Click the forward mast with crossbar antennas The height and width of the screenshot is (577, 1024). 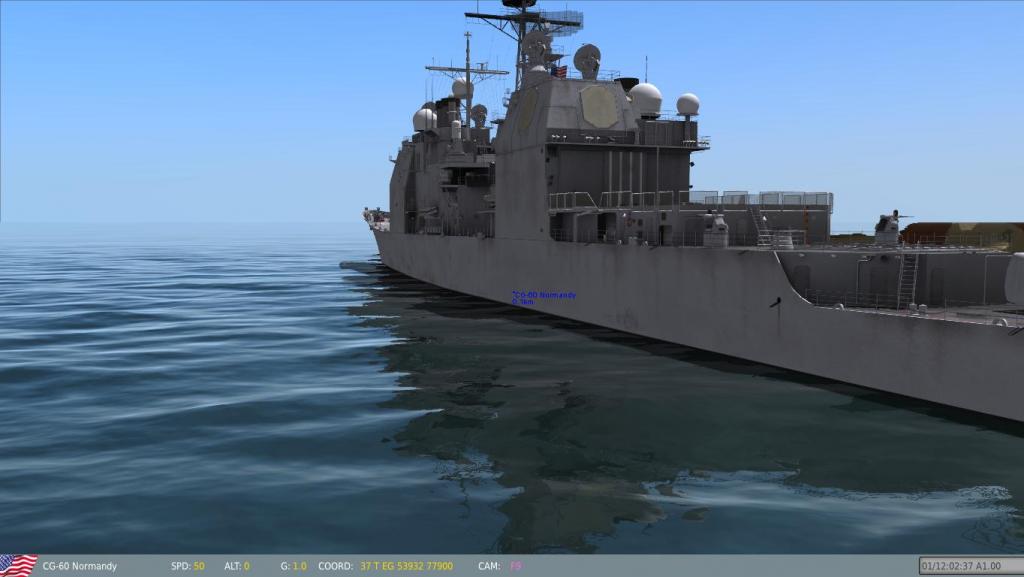(x=467, y=71)
